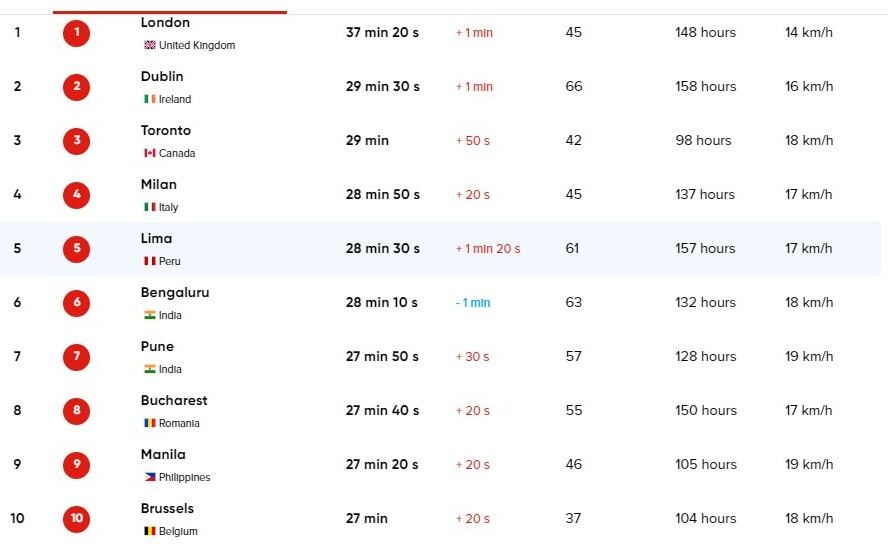Click the red rank 5 badge
Screen dimensions: 888x546
[77, 249]
